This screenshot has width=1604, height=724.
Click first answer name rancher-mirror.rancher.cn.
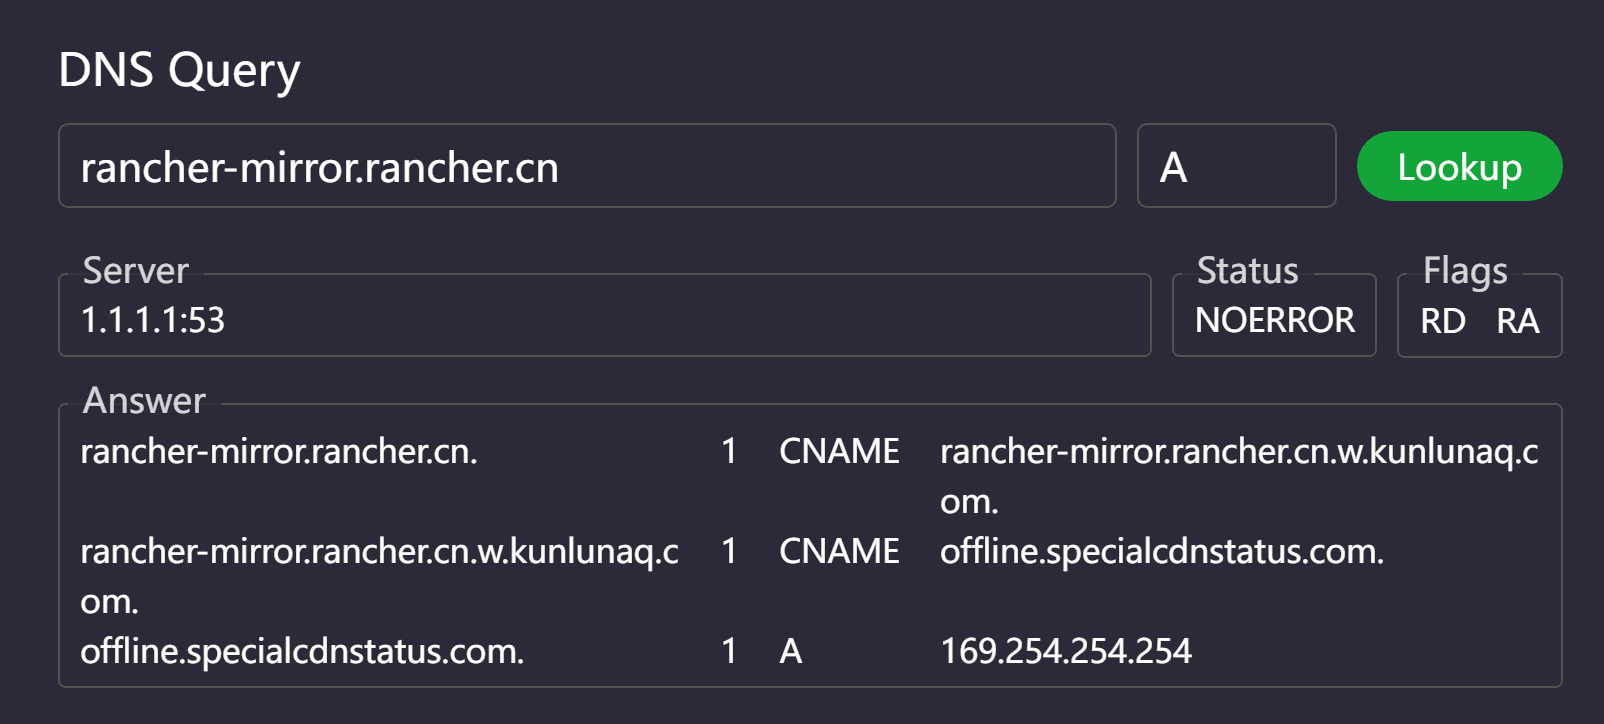pos(279,451)
